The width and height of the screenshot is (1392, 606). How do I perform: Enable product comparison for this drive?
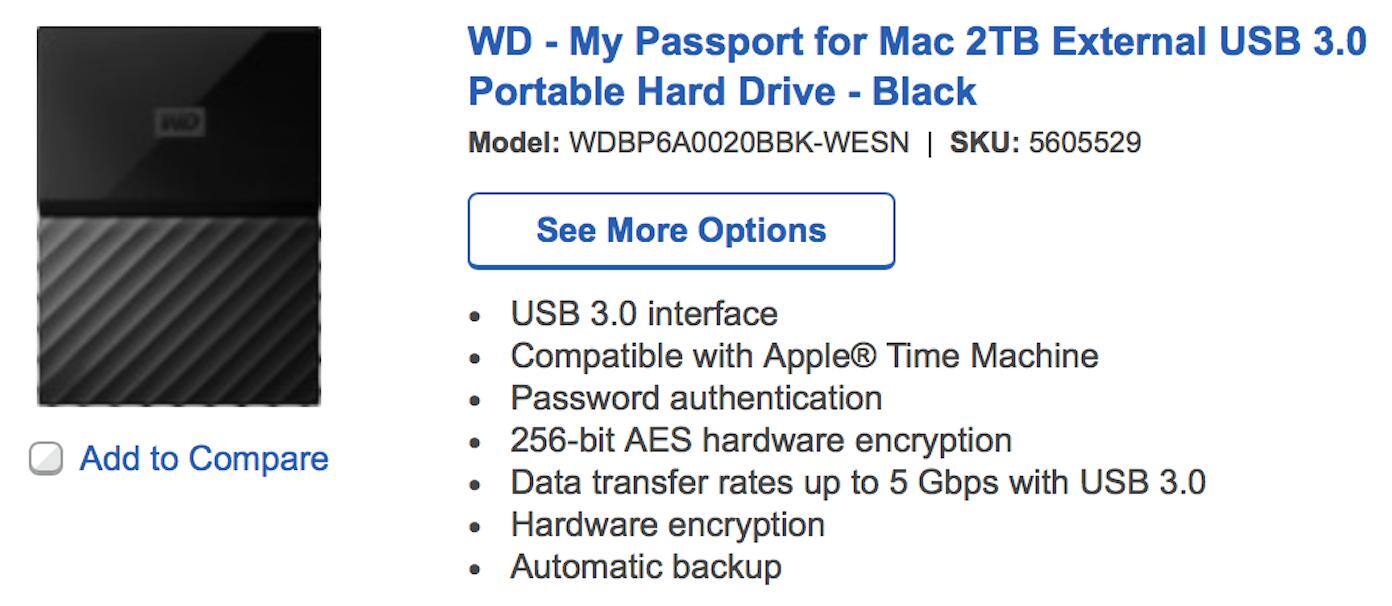coord(46,458)
